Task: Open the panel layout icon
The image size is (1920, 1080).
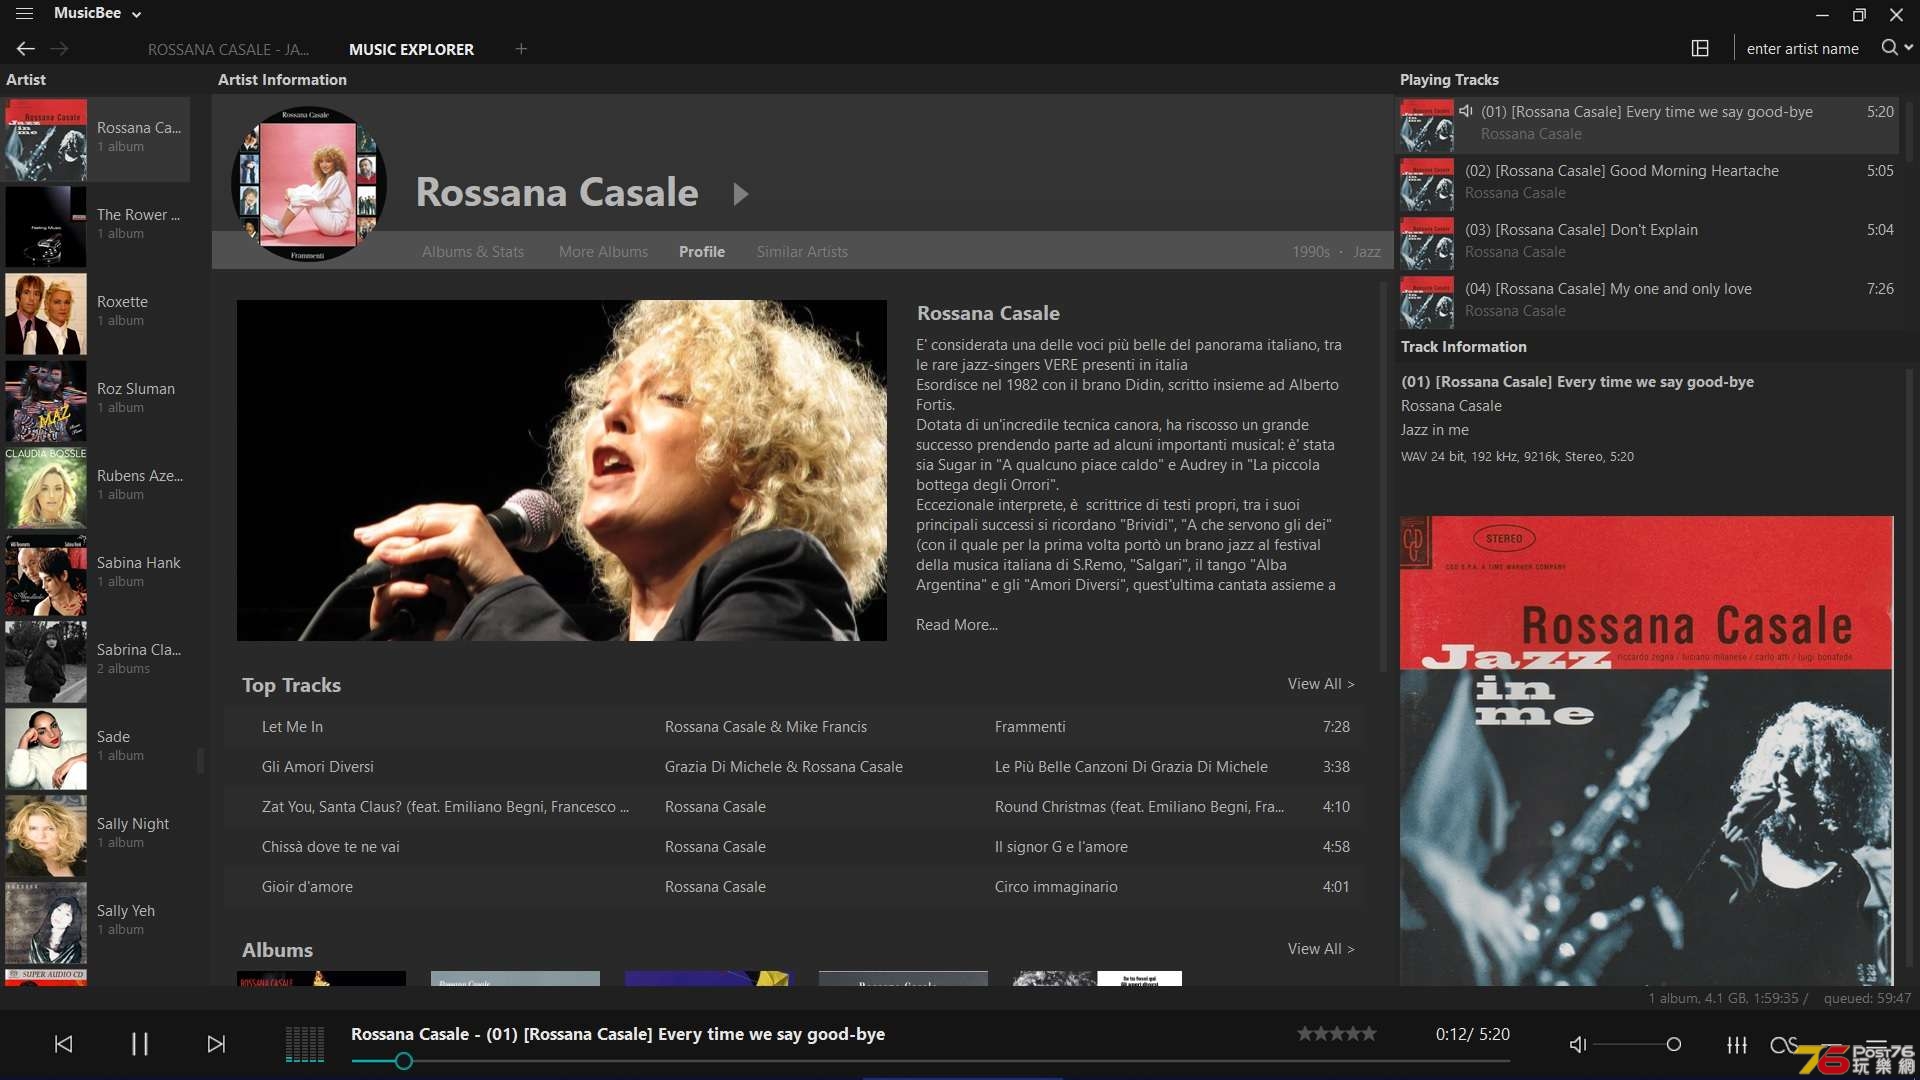Action: click(1700, 48)
